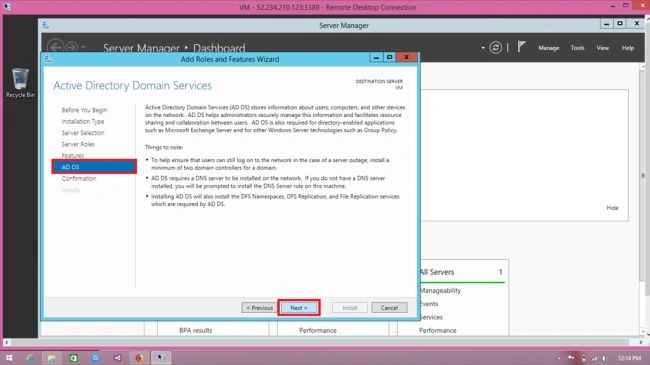650x365 pixels.
Task: Jump to the Confirmation step
Action: (79, 178)
